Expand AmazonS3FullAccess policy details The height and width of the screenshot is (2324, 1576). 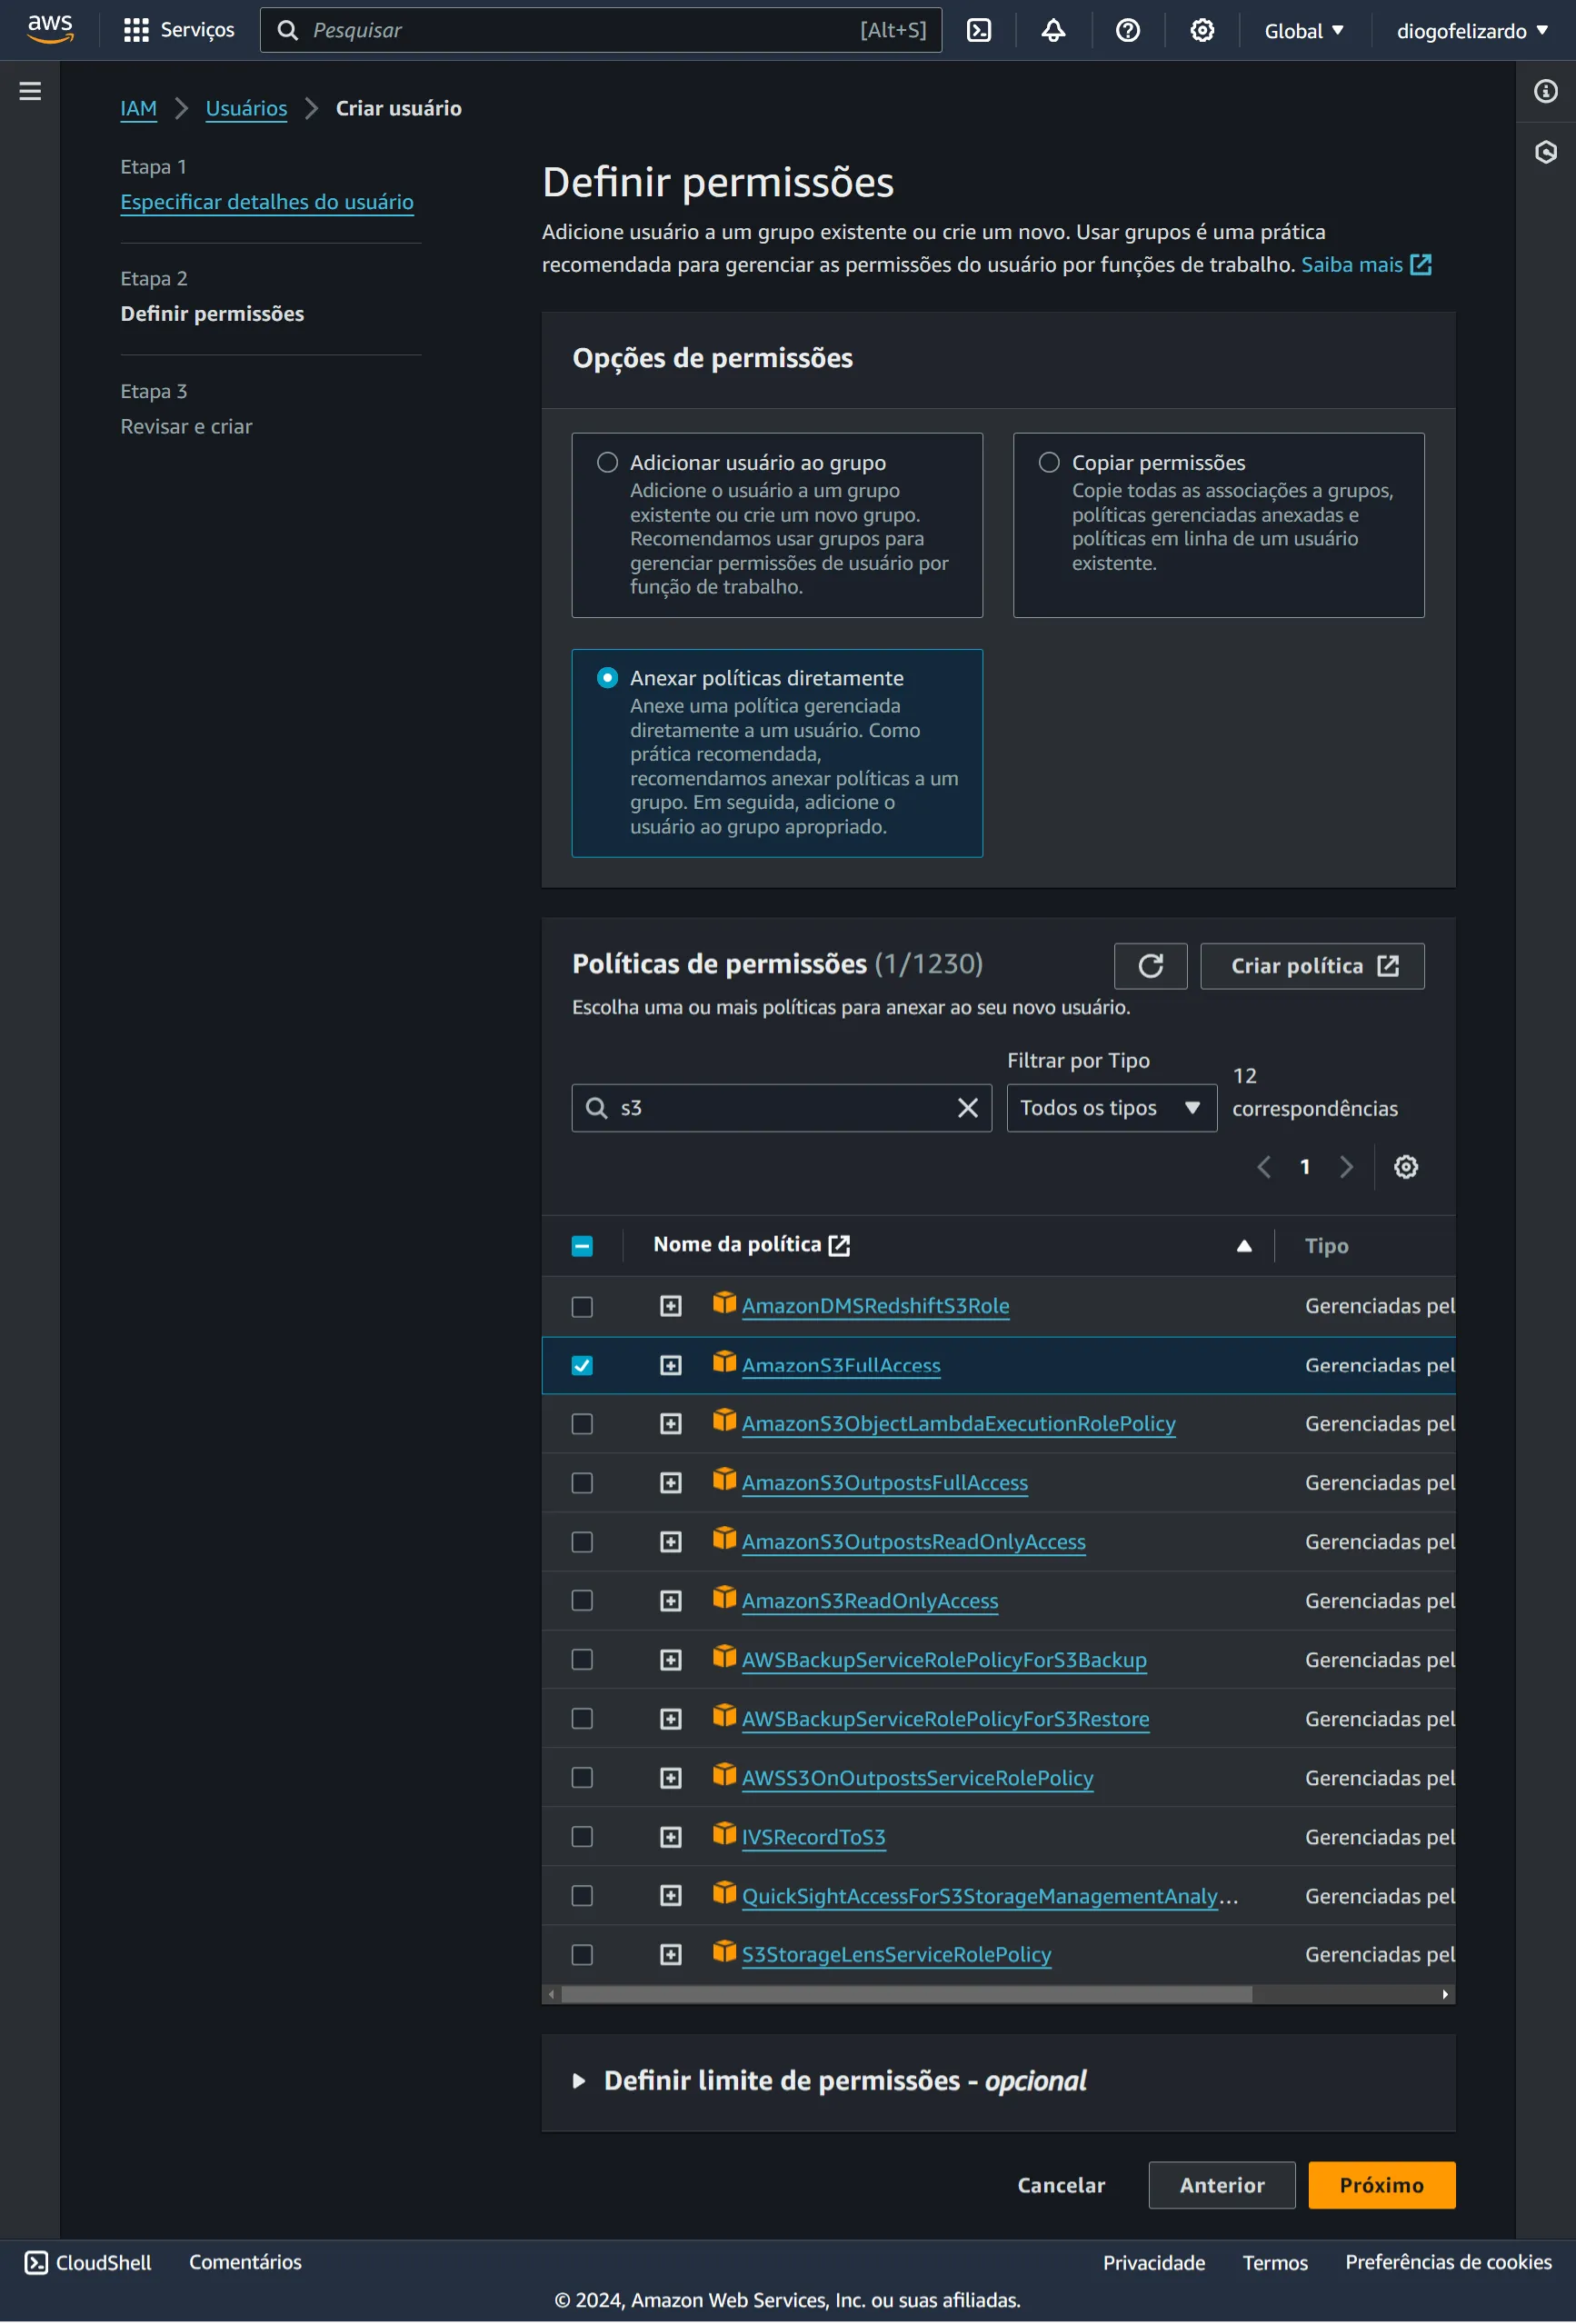click(670, 1365)
